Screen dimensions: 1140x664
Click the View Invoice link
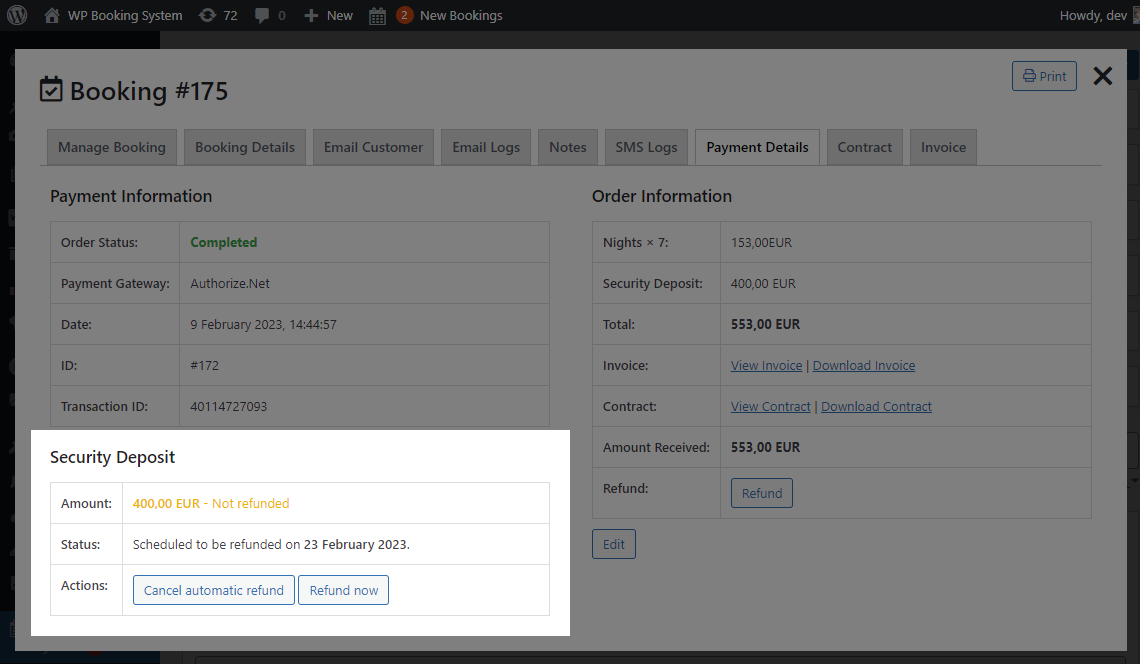tap(766, 366)
